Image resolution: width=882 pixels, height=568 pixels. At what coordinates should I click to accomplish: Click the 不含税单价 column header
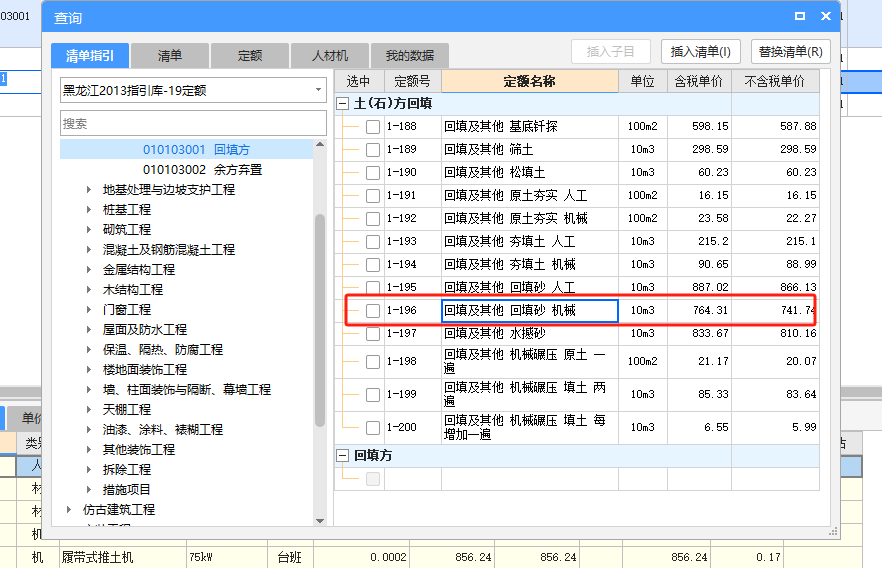[x=775, y=82]
